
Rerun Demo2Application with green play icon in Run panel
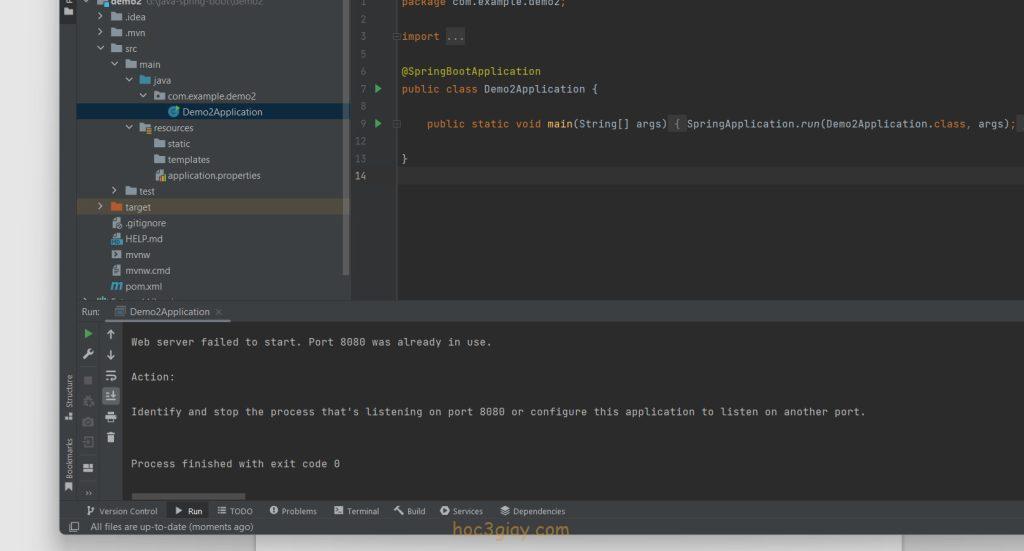coord(88,334)
